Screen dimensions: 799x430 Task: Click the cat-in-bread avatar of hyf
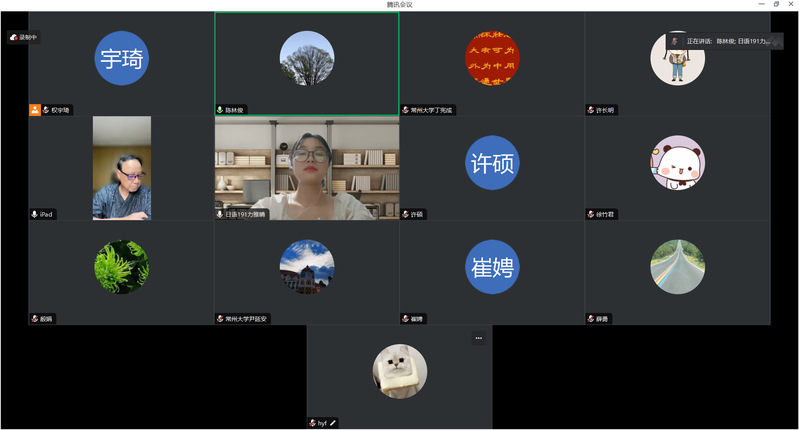click(400, 371)
